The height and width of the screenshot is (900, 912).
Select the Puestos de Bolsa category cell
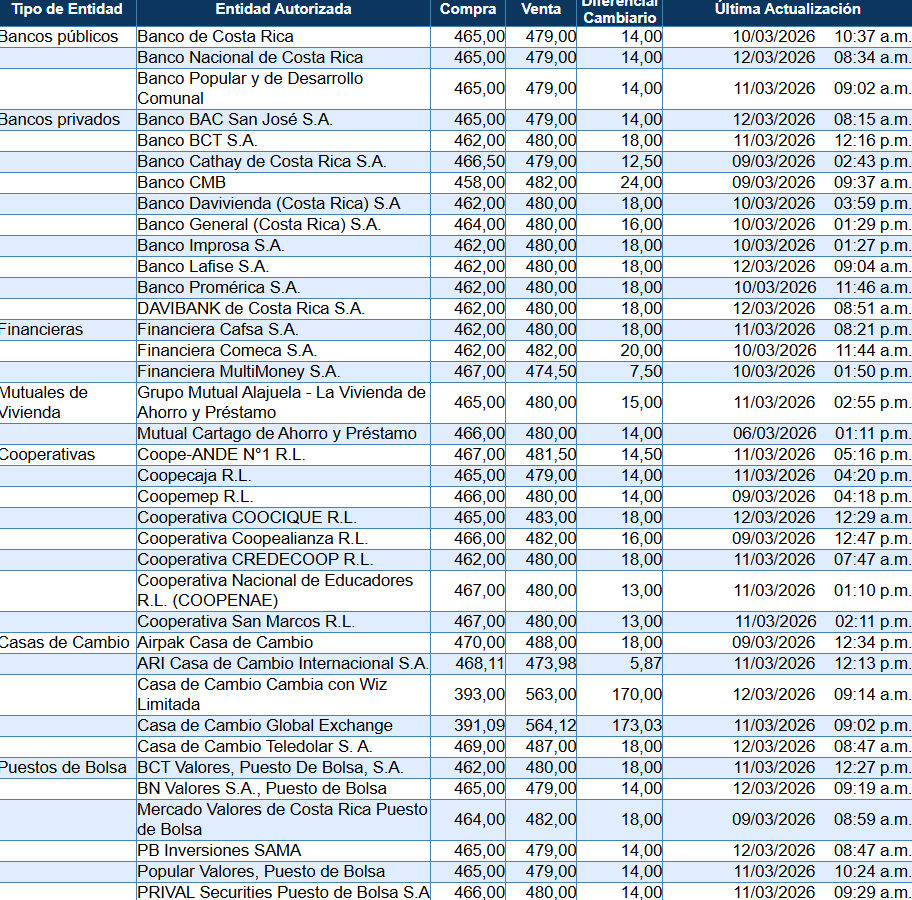64,768
